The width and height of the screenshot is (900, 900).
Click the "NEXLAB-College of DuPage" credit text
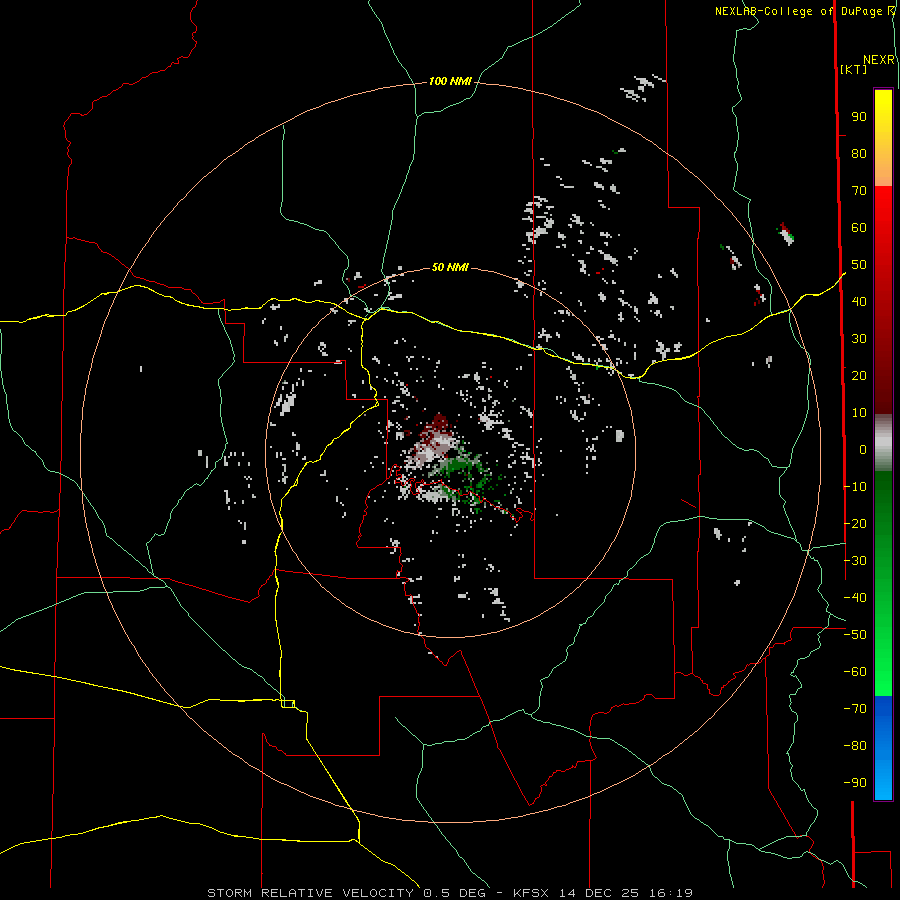(x=799, y=11)
